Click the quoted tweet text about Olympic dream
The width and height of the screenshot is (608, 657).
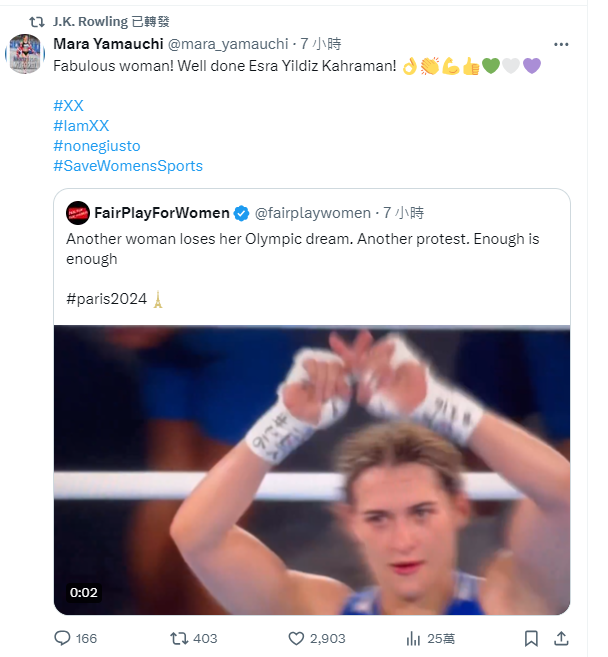click(302, 249)
